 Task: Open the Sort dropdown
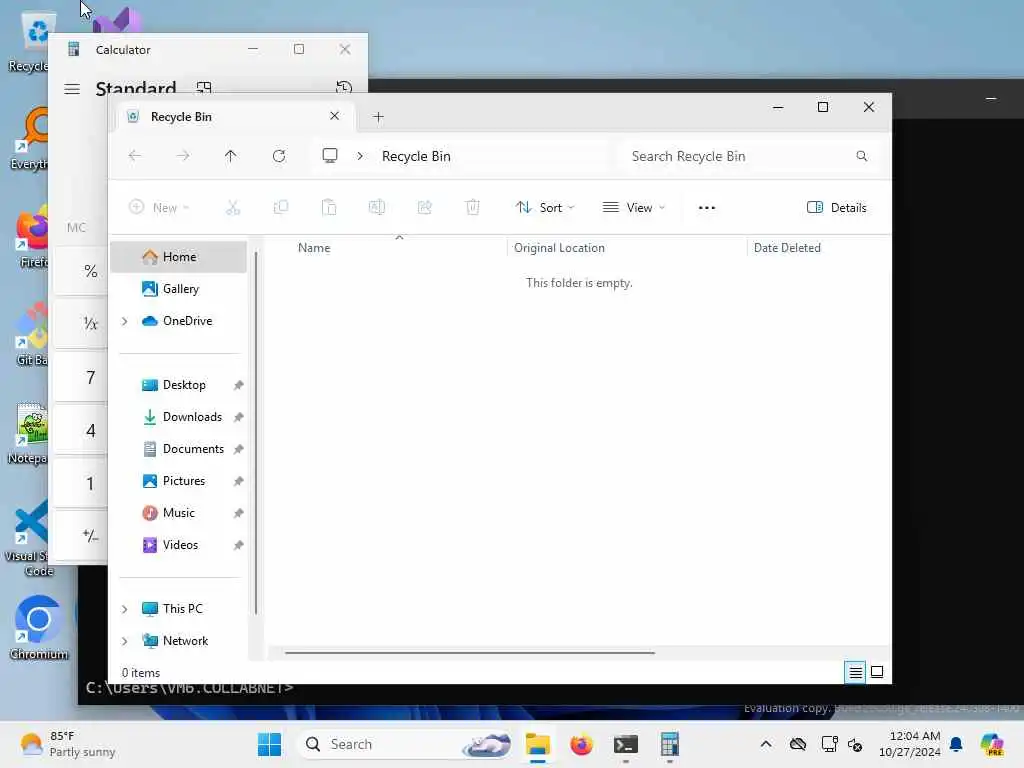click(x=545, y=208)
